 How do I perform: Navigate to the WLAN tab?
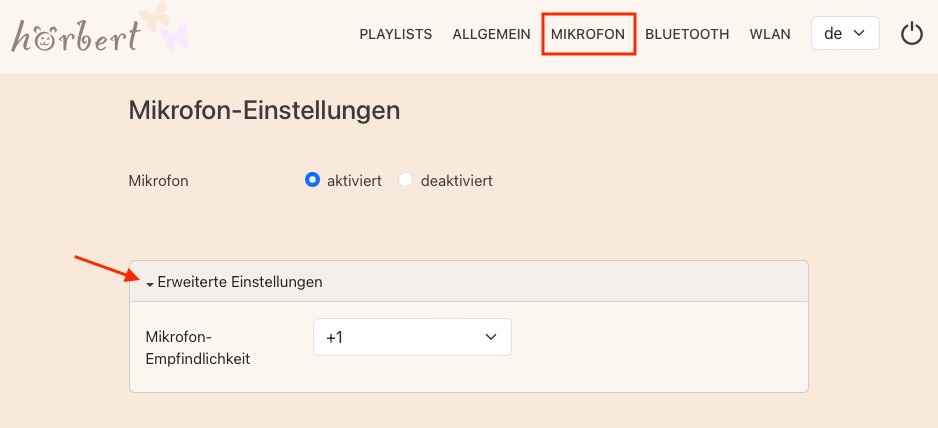pyautogui.click(x=770, y=34)
